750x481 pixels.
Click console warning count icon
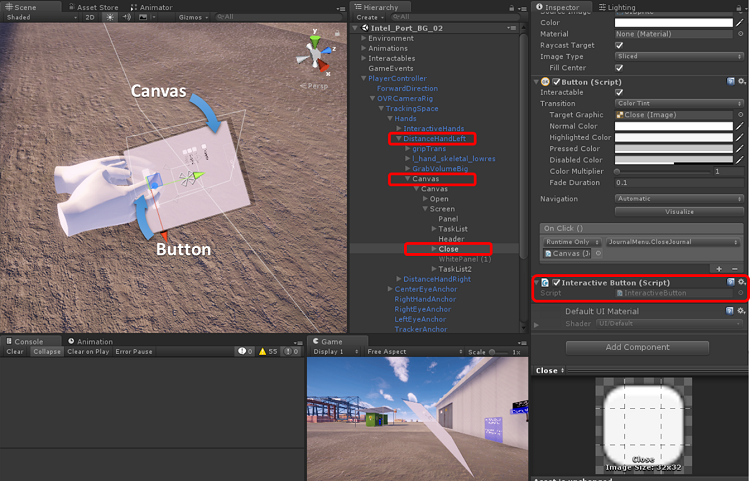point(268,351)
